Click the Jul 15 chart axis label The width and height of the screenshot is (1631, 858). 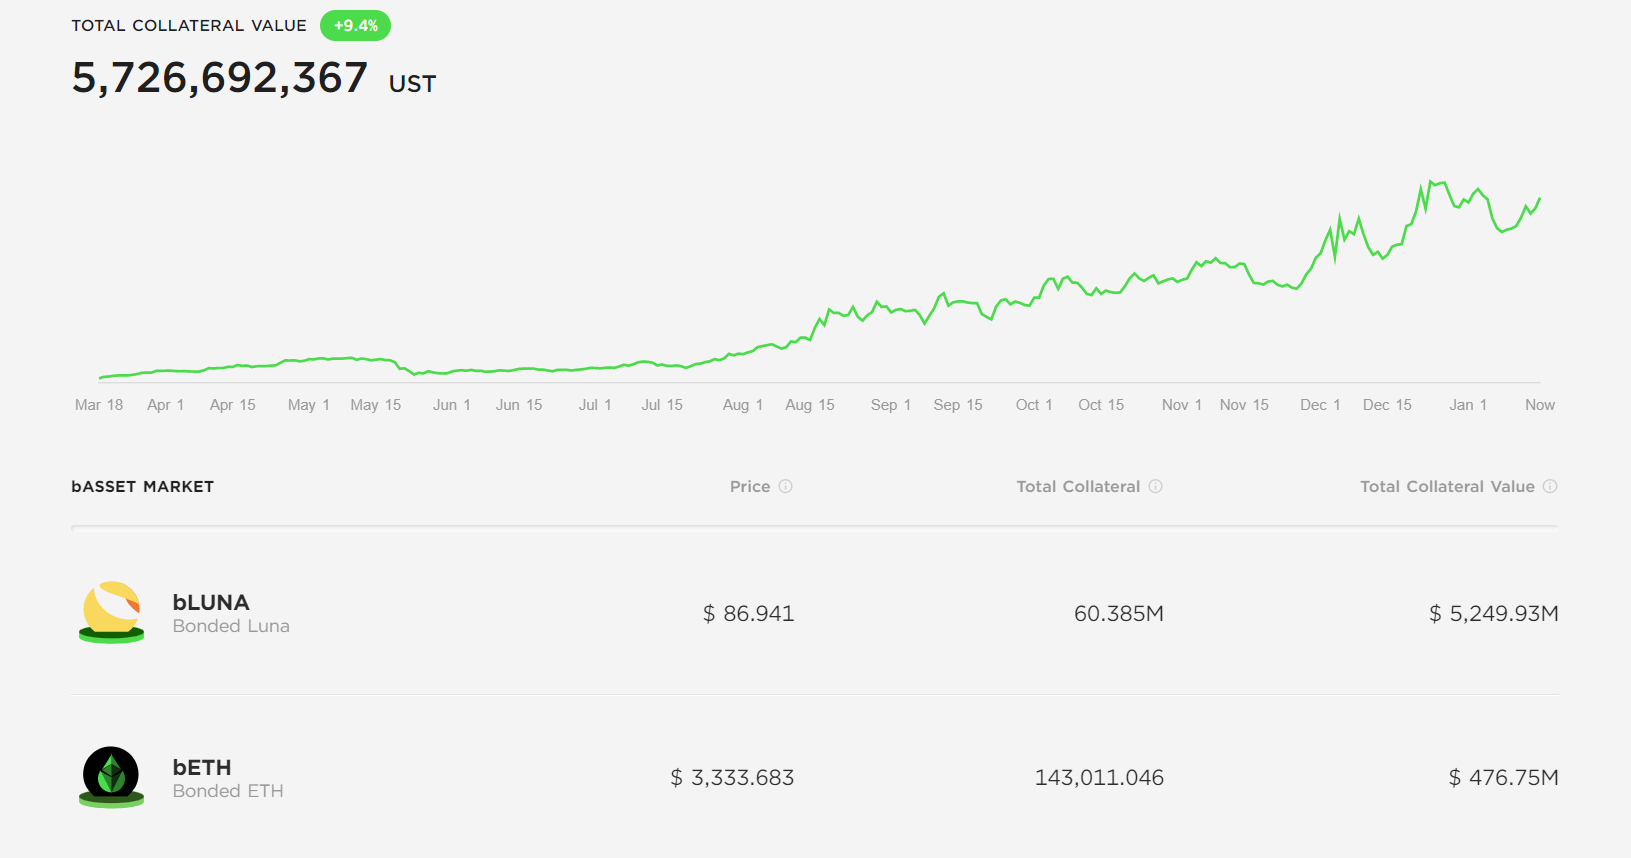[x=662, y=405]
